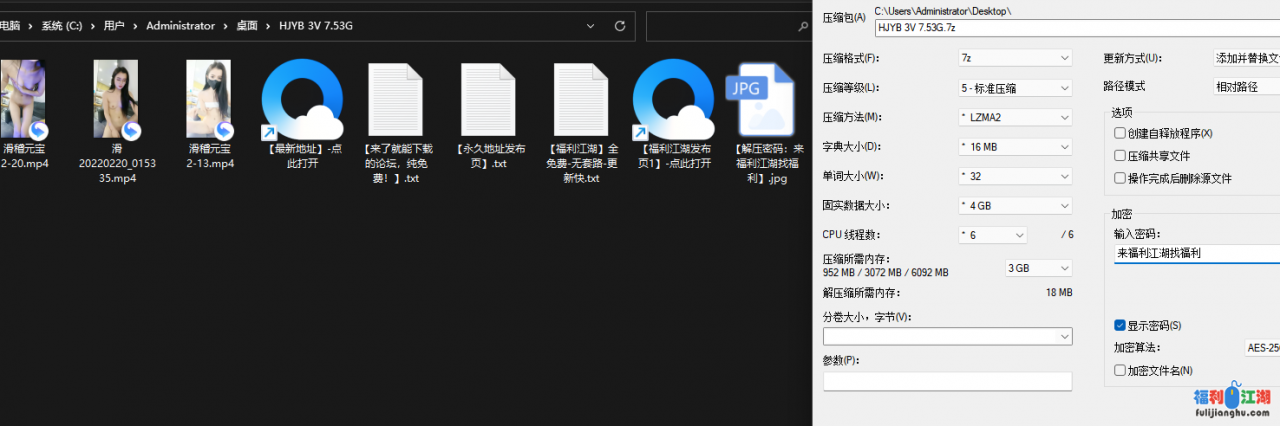Image resolution: width=1280 pixels, height=426 pixels.
Task: Expand the CPU 线程数 dropdown
Action: (992, 235)
